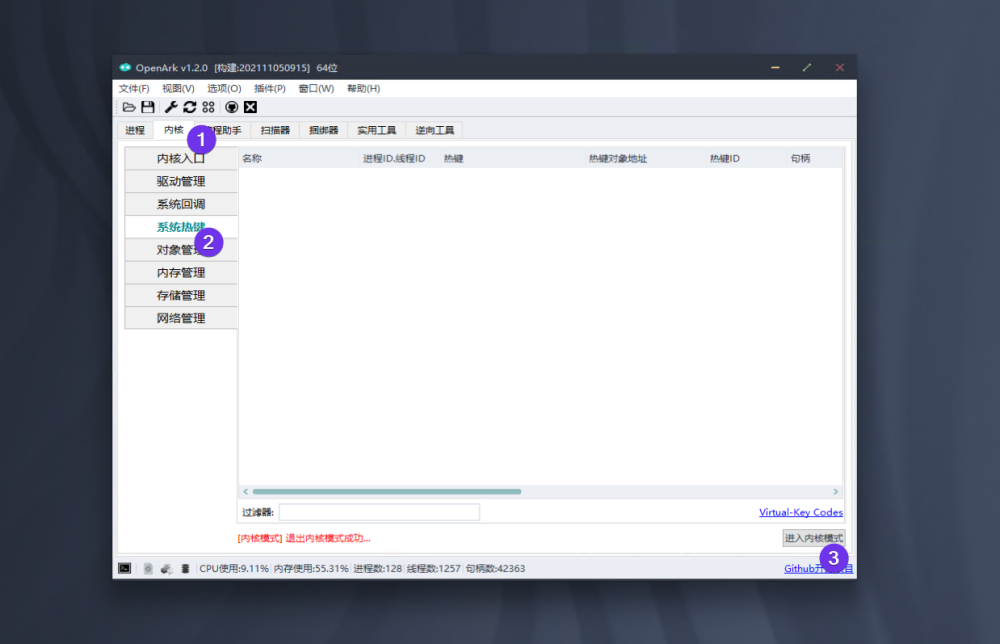Screen dimensions: 1000x644
Task: Click the gear document icon in status bar
Action: 148,568
